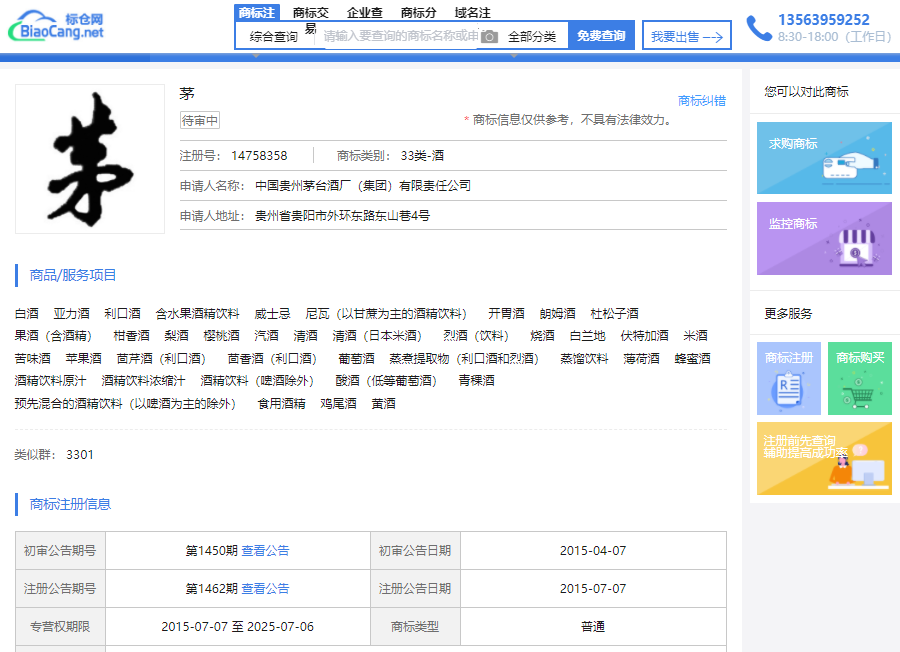Click the 更多服务 heading
The image size is (900, 652).
[x=788, y=313]
